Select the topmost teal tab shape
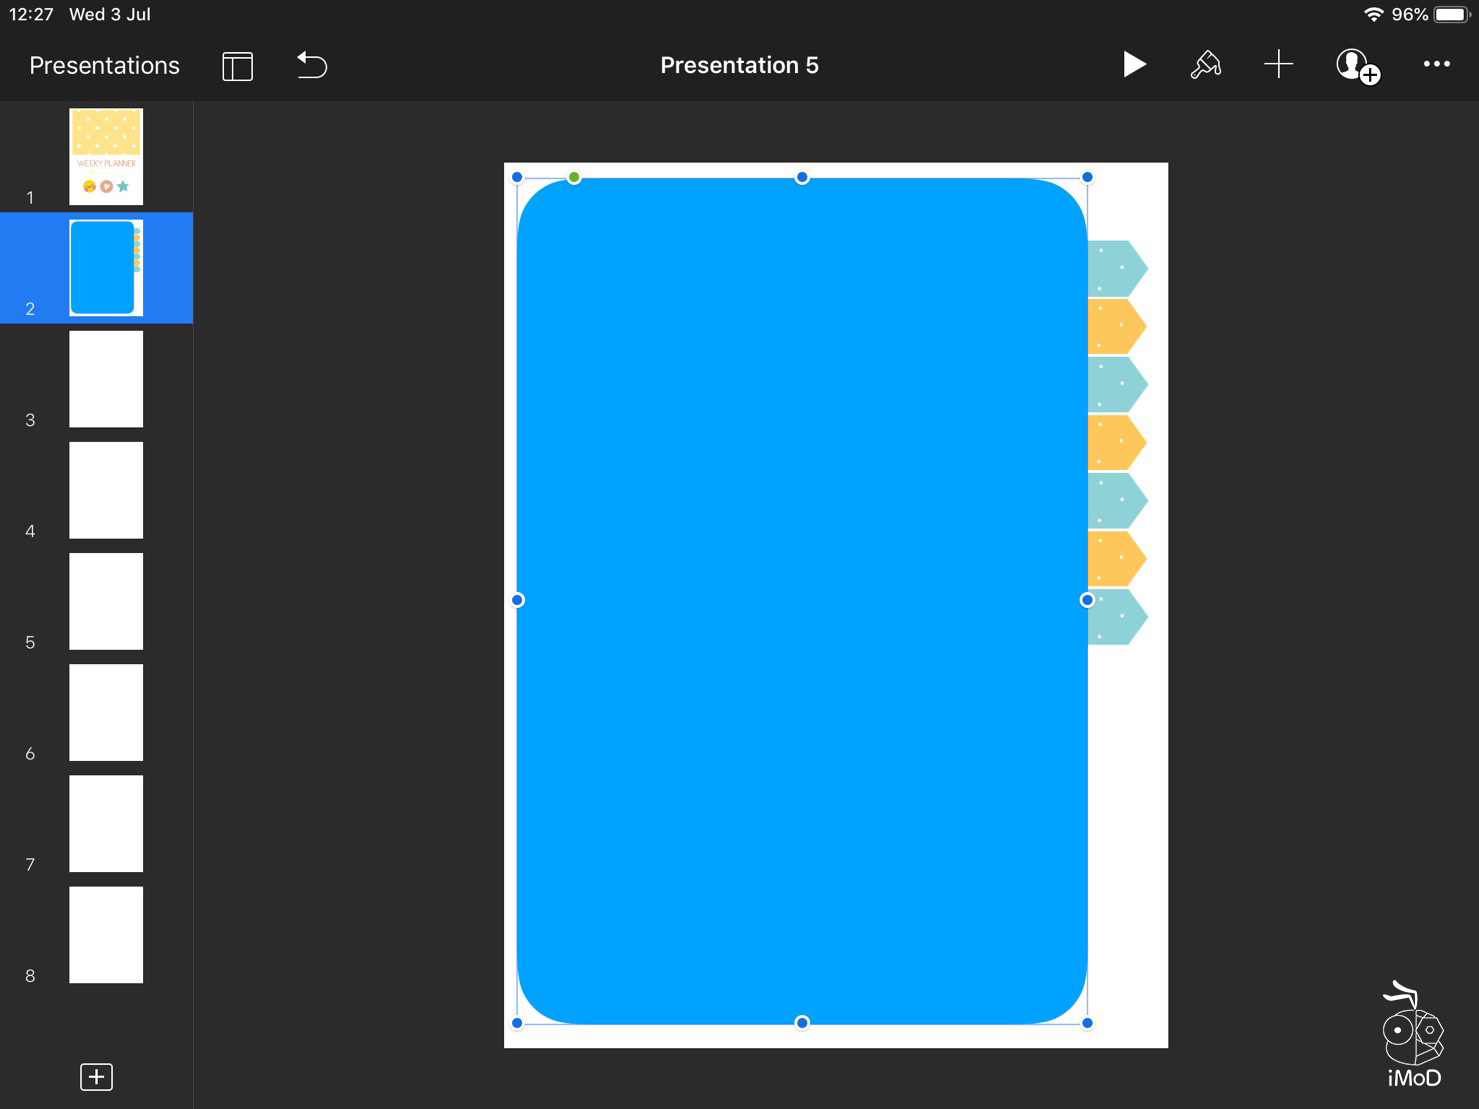Image resolution: width=1479 pixels, height=1109 pixels. click(1115, 268)
